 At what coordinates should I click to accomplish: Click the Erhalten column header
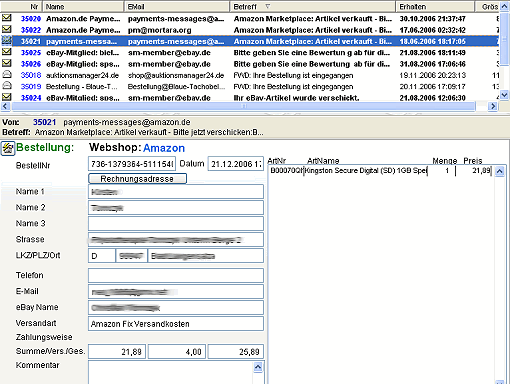[435, 6]
